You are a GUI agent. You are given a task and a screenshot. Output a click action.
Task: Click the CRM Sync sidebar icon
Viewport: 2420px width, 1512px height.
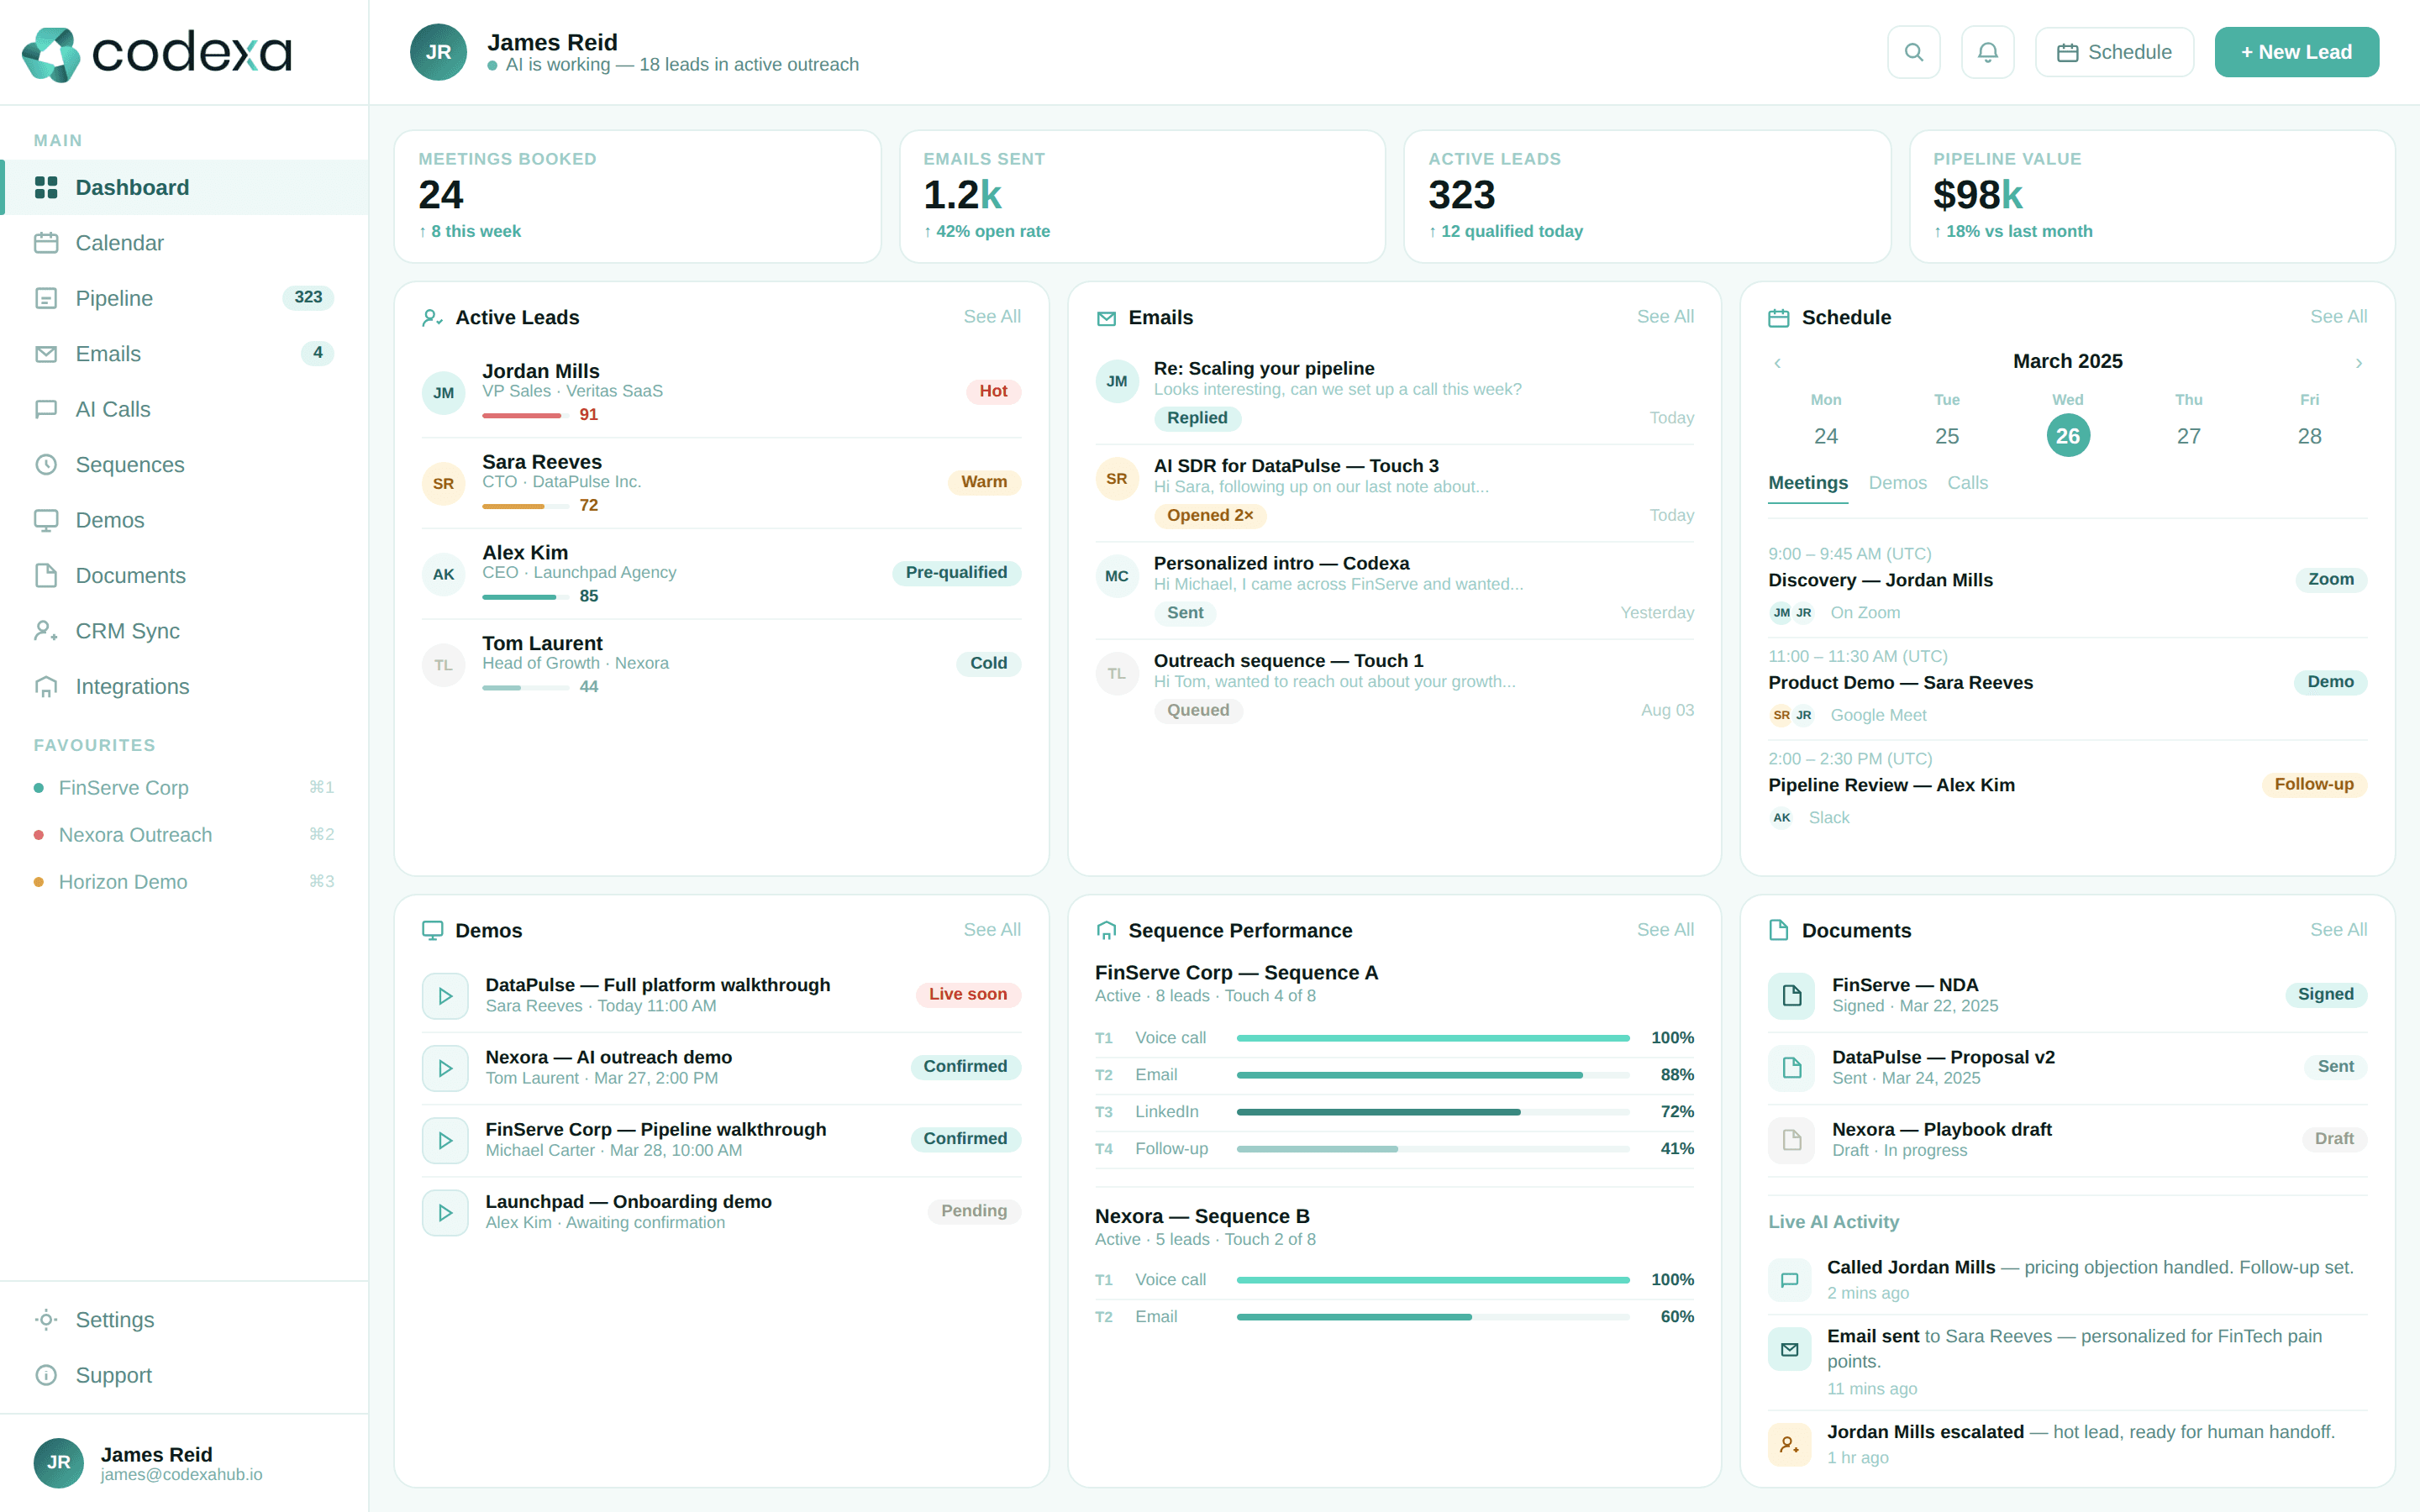click(46, 631)
